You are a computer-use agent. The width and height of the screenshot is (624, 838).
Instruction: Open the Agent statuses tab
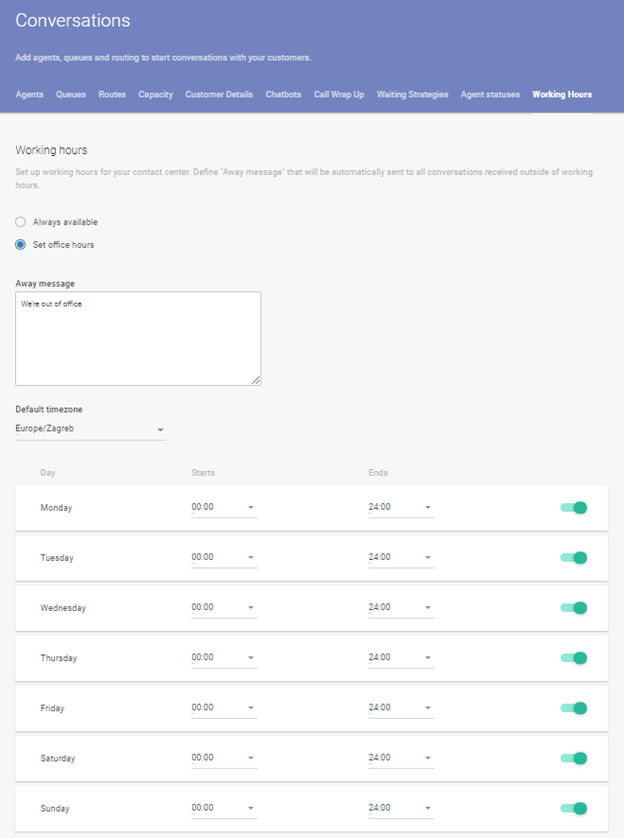click(490, 95)
